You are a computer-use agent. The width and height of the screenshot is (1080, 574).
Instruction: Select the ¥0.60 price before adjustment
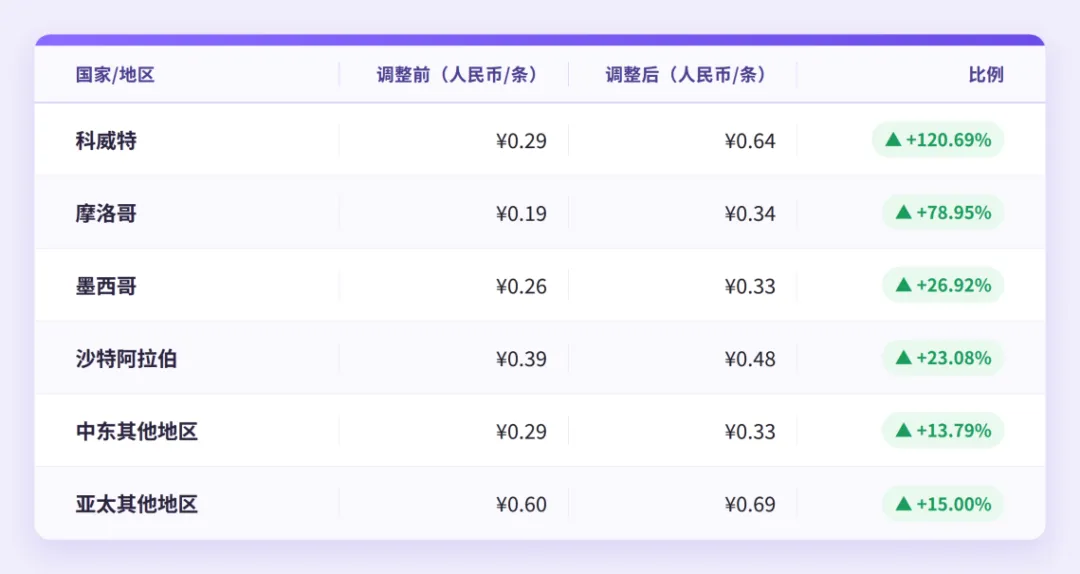[x=521, y=504]
